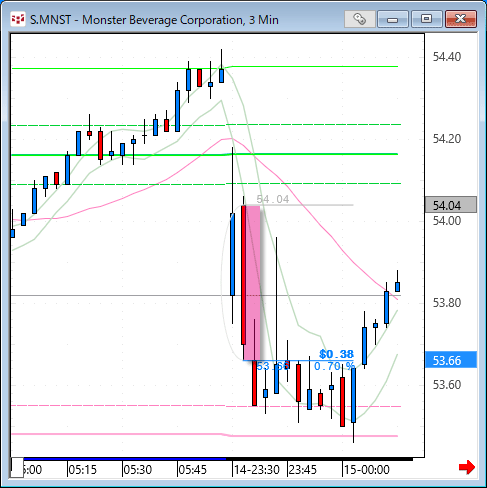The image size is (487, 488).
Task: Select the pink measurement rectangle on chart
Action: click(x=253, y=283)
